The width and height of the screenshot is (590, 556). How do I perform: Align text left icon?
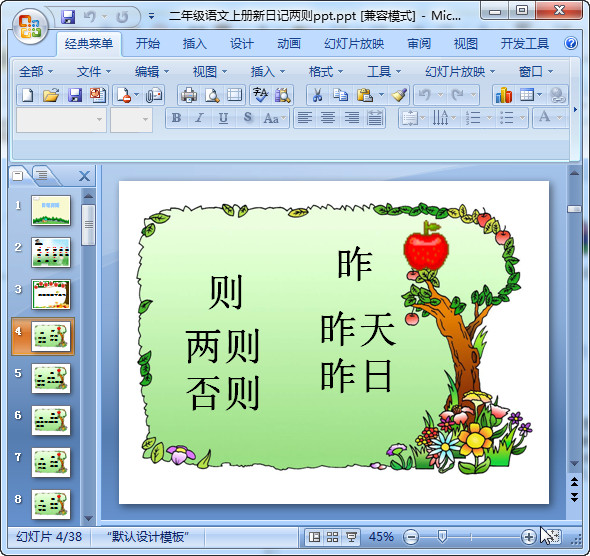305,118
